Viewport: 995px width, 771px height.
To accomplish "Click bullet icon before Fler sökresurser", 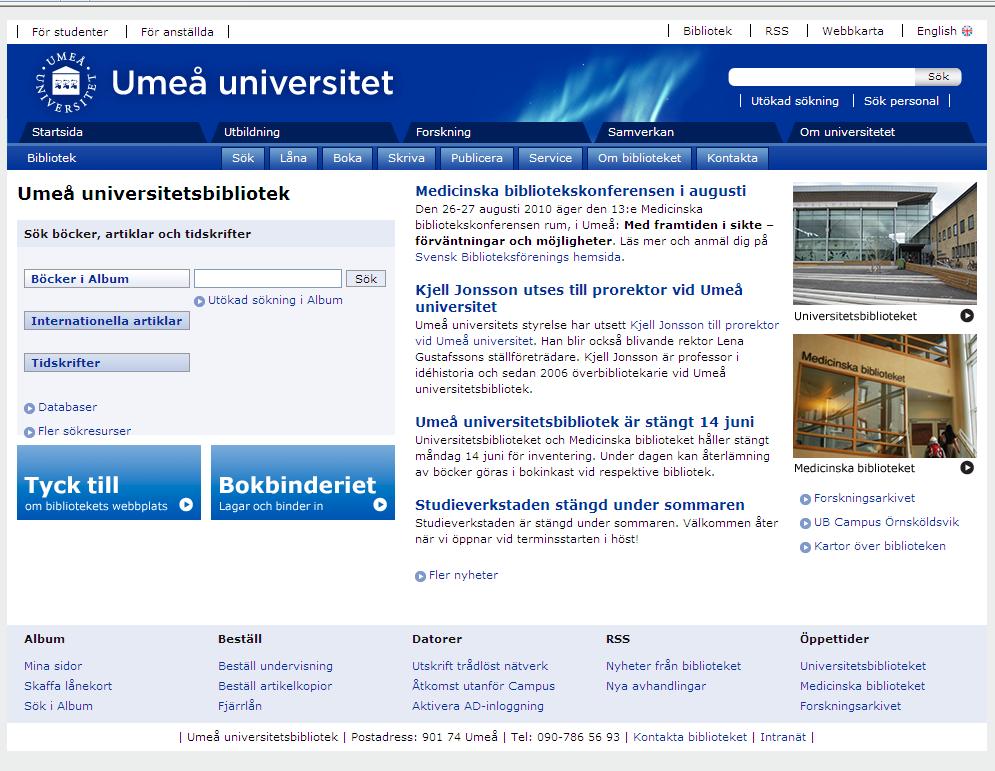I will click(29, 432).
